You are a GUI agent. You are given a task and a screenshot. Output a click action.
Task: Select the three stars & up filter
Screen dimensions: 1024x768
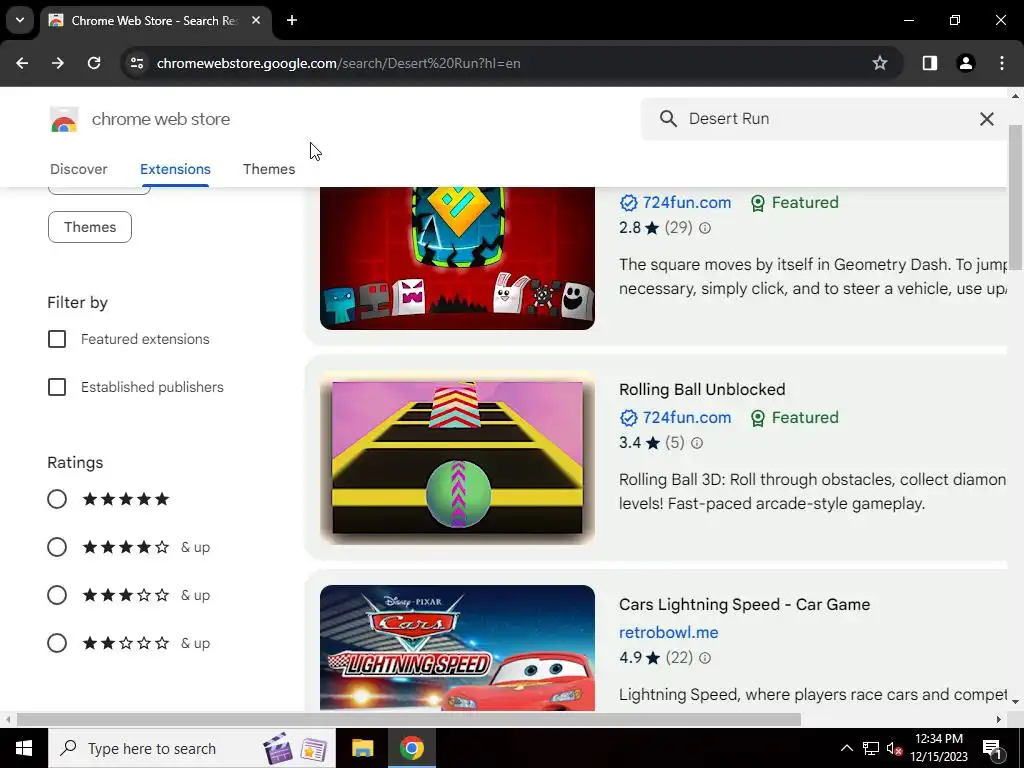(57, 596)
